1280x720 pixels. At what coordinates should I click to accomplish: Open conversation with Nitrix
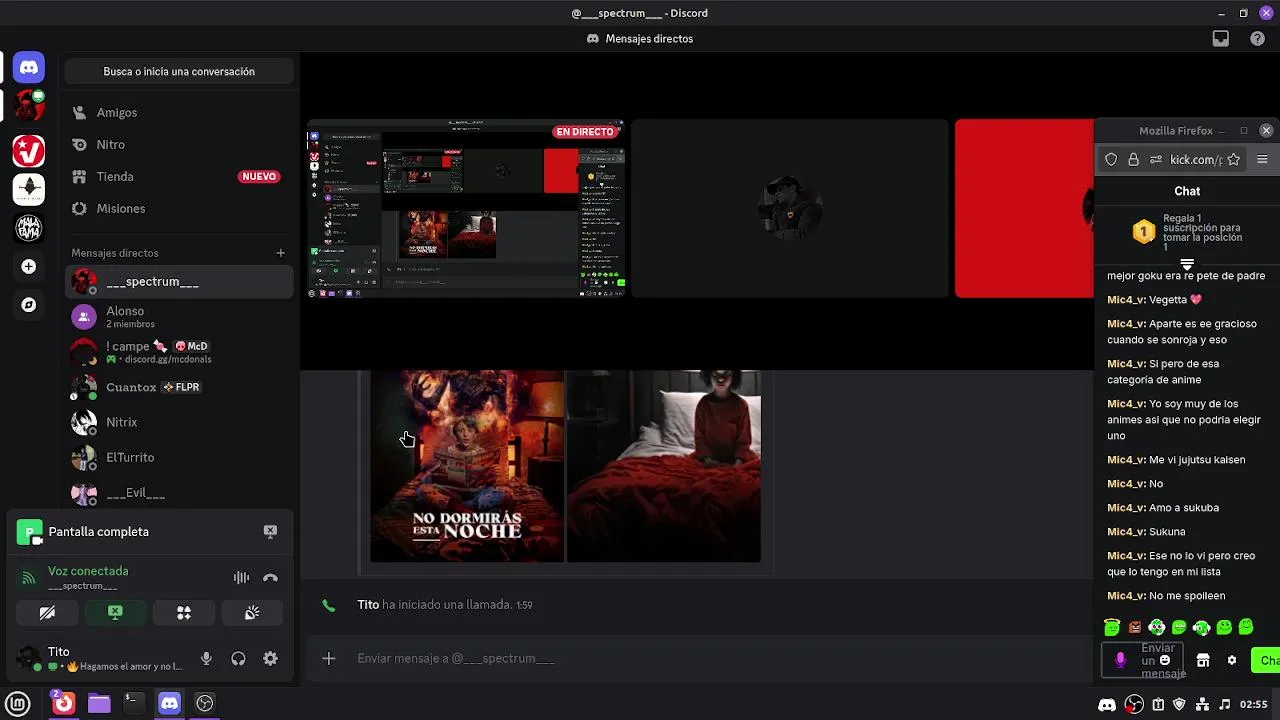click(179, 422)
